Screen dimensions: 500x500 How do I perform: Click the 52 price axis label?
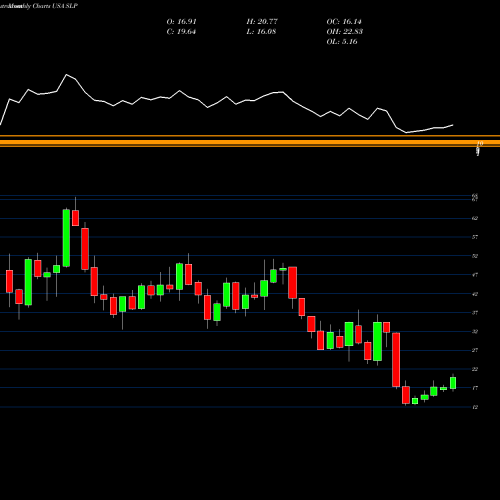tap(475, 256)
